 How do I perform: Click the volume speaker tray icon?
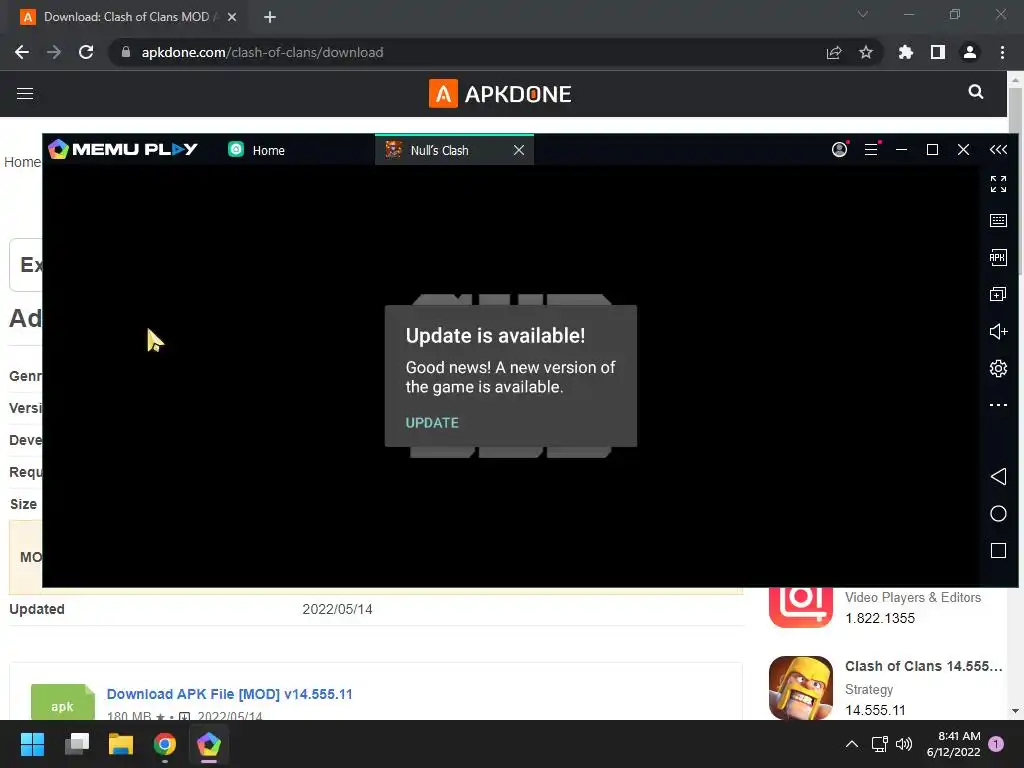point(904,744)
